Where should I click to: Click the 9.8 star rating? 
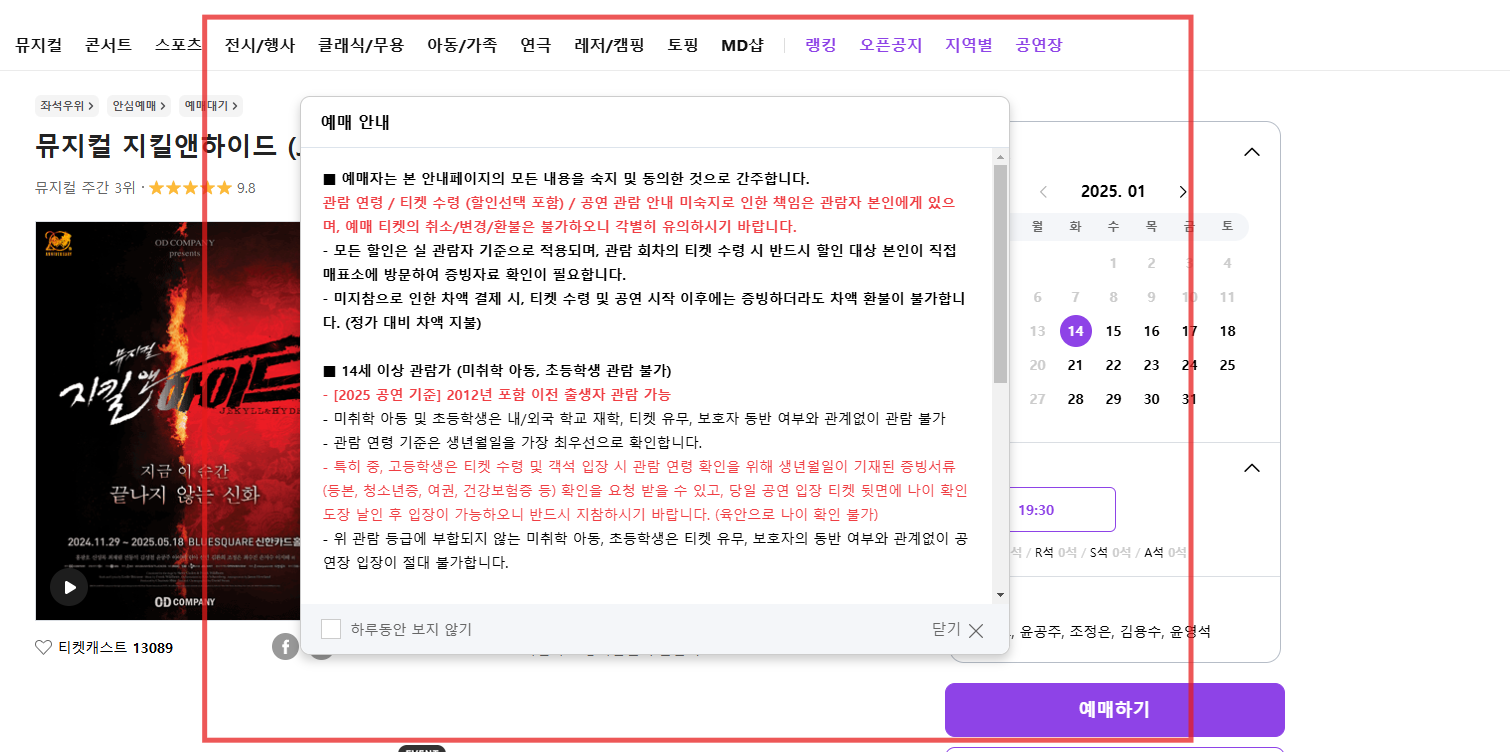tap(202, 187)
